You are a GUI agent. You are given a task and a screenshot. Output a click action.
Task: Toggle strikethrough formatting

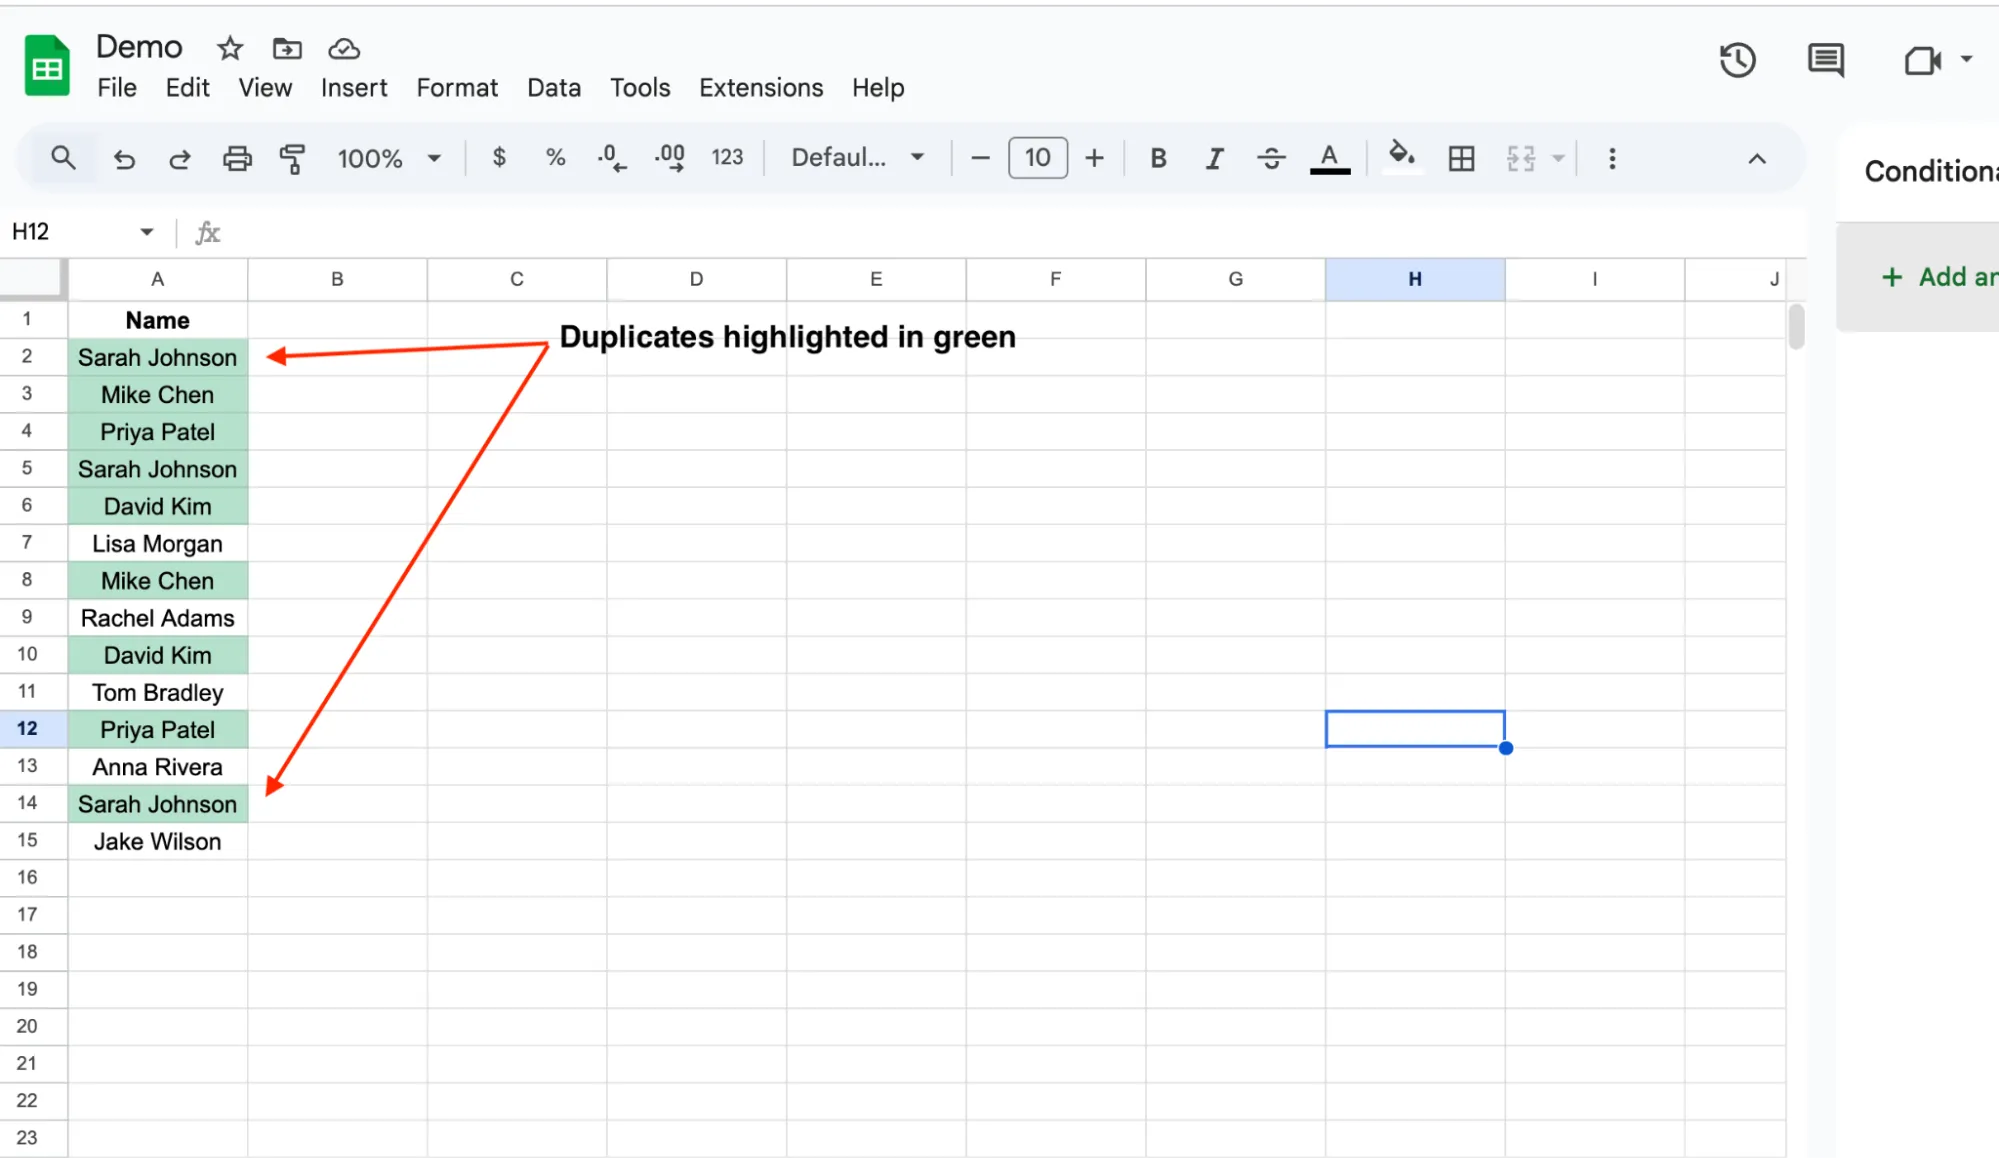pyautogui.click(x=1270, y=157)
